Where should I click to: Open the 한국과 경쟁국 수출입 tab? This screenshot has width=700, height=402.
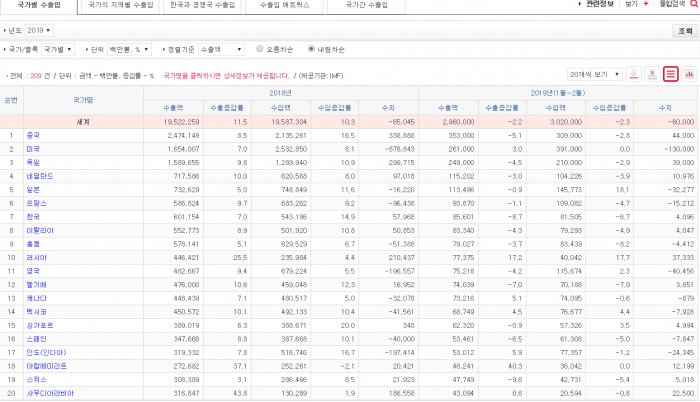tap(204, 6)
